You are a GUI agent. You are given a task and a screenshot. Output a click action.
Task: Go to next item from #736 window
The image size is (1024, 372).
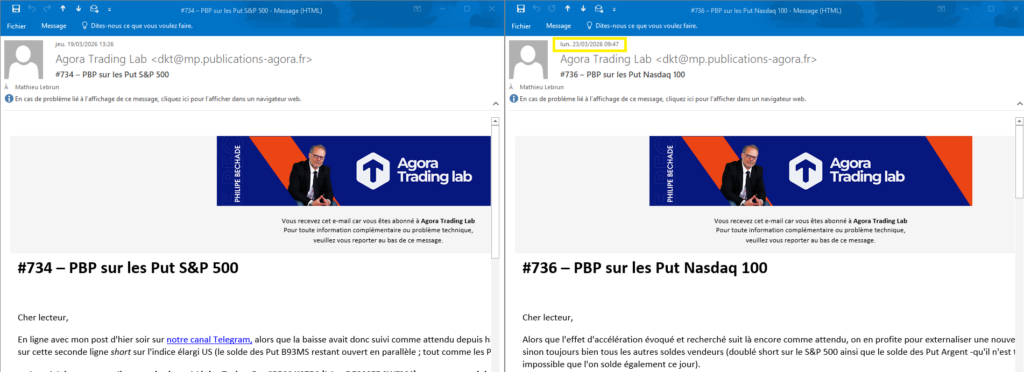point(583,9)
